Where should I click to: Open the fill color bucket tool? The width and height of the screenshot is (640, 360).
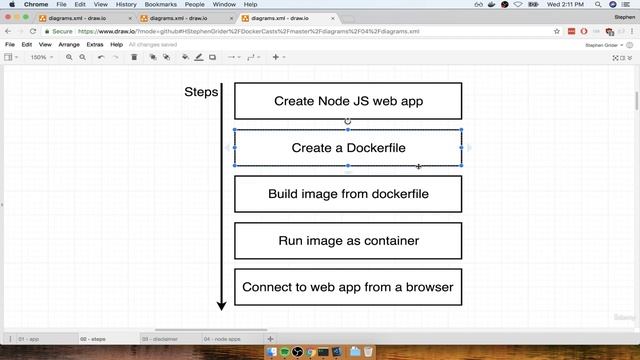click(x=185, y=58)
